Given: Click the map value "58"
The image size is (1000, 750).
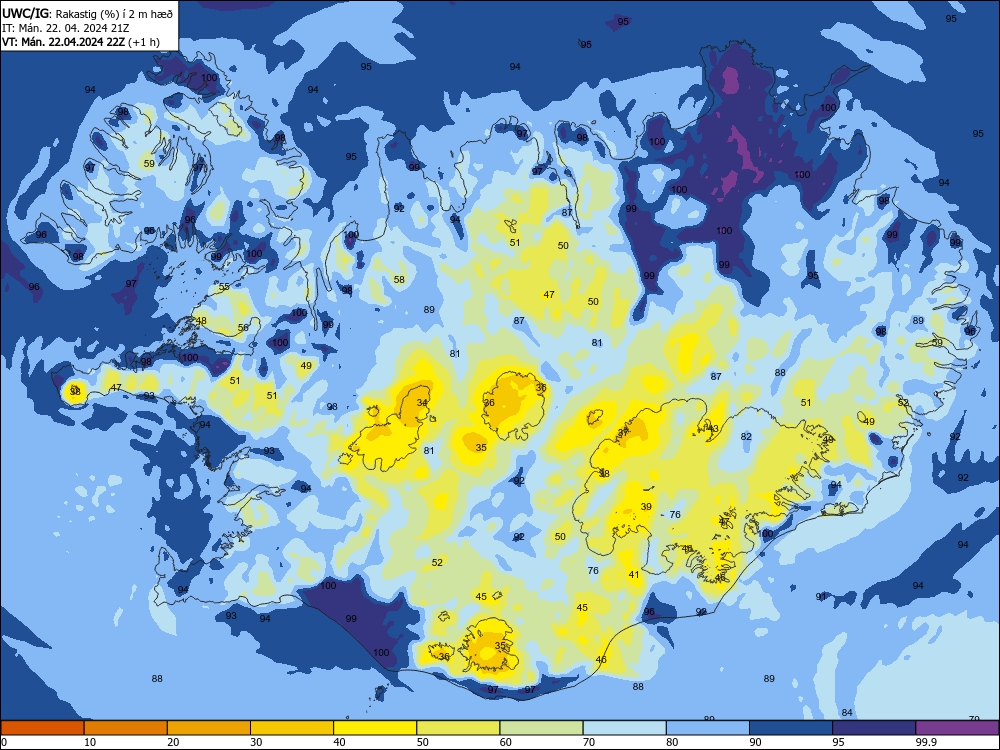Looking at the screenshot, I should [x=399, y=279].
